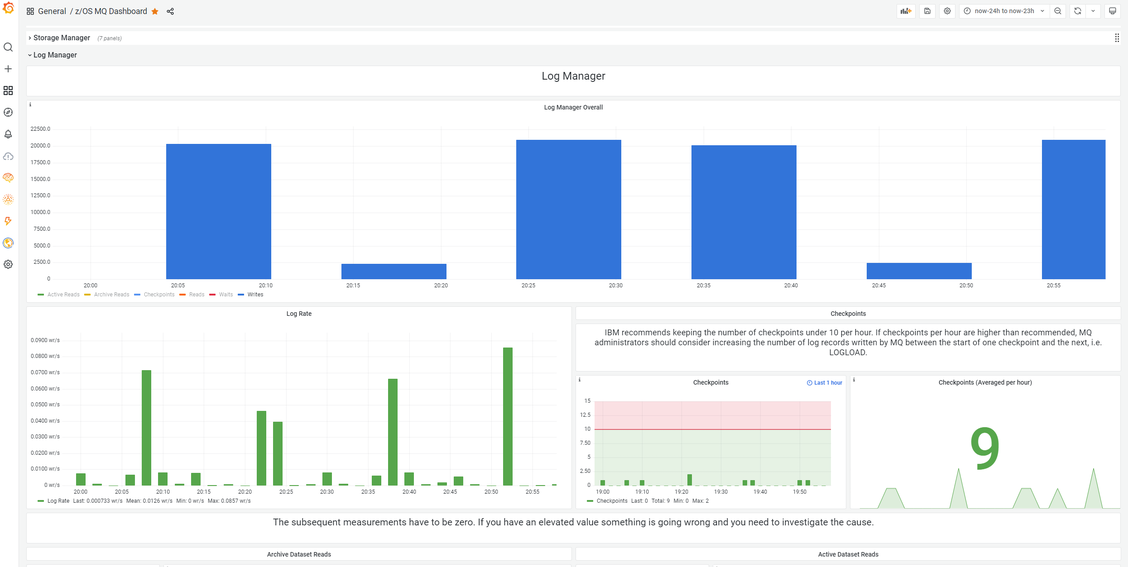This screenshot has width=1128, height=567.
Task: Open the refresh interval dropdown arrow
Action: coord(1093,11)
